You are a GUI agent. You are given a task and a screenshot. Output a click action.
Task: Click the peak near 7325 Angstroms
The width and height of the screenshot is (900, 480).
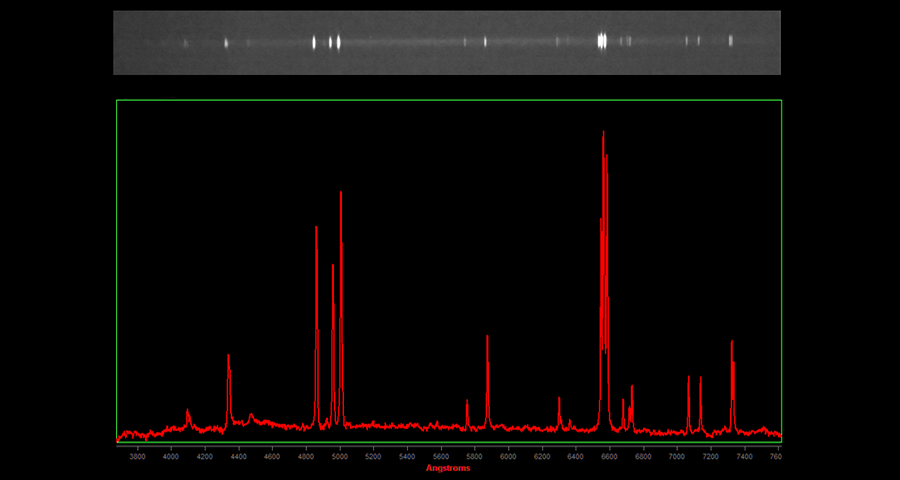[732, 343]
